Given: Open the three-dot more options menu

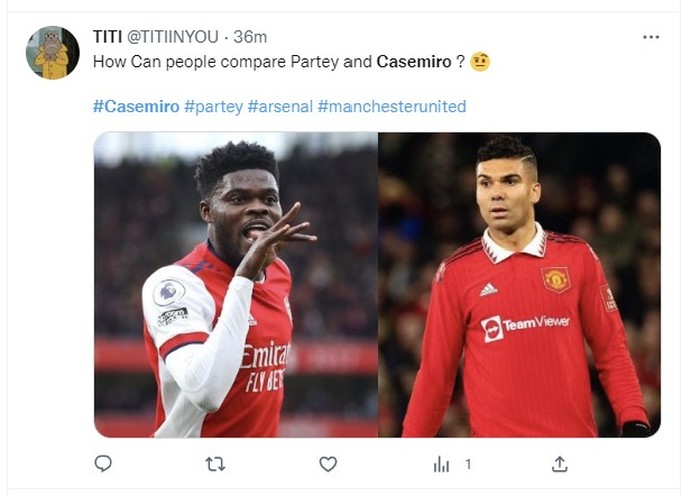Looking at the screenshot, I should coord(651,37).
